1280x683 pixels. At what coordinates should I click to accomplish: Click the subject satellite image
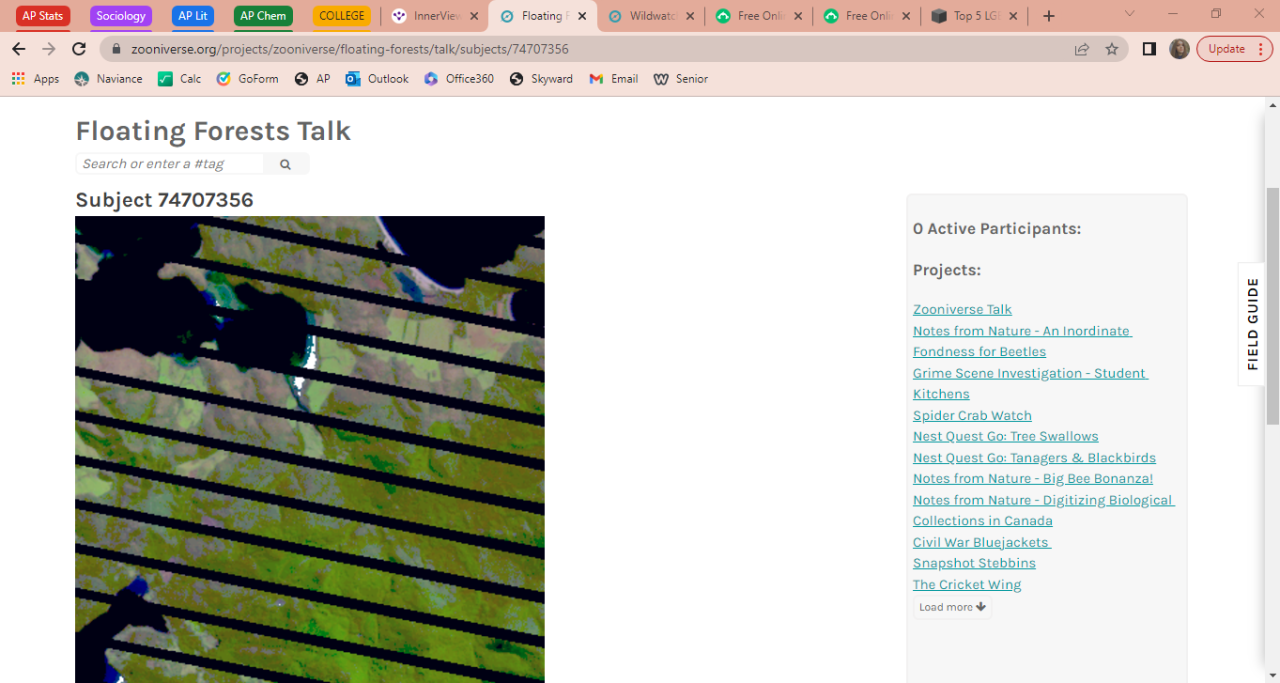click(310, 449)
